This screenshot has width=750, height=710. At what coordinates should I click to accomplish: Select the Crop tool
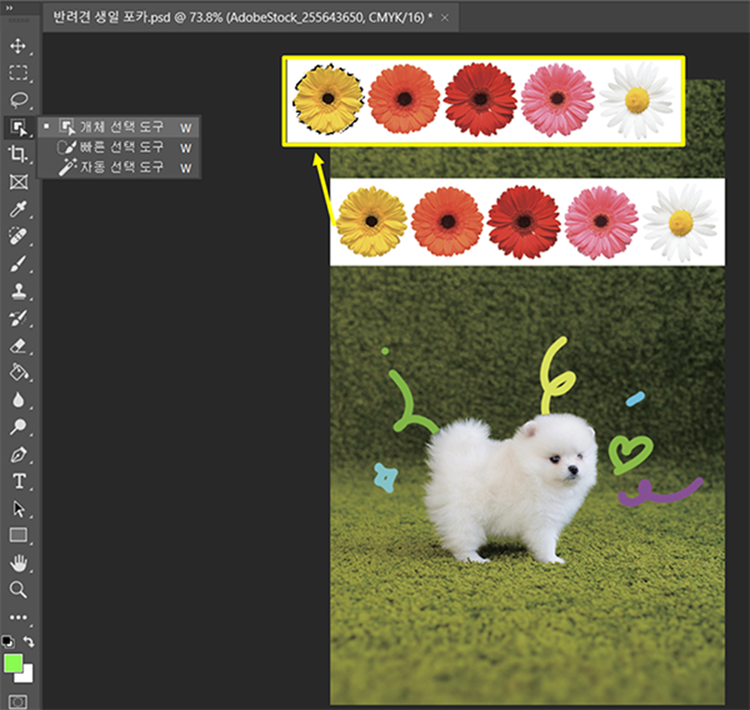point(18,154)
